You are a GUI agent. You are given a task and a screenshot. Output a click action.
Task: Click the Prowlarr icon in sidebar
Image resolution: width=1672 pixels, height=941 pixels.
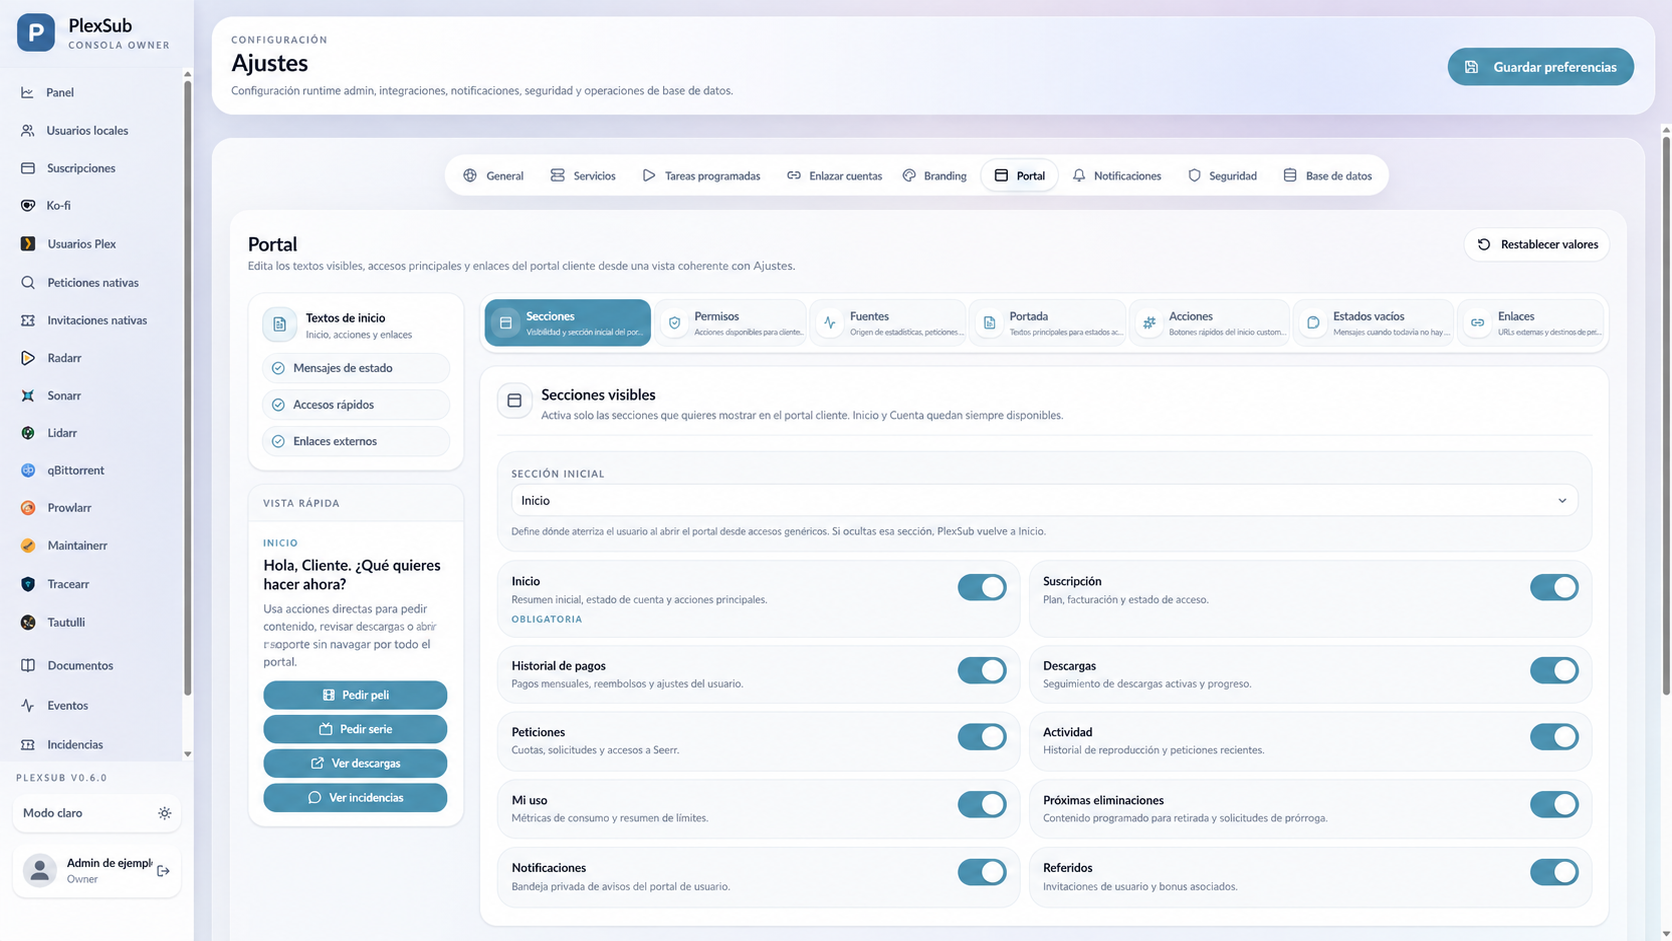pyautogui.click(x=27, y=508)
